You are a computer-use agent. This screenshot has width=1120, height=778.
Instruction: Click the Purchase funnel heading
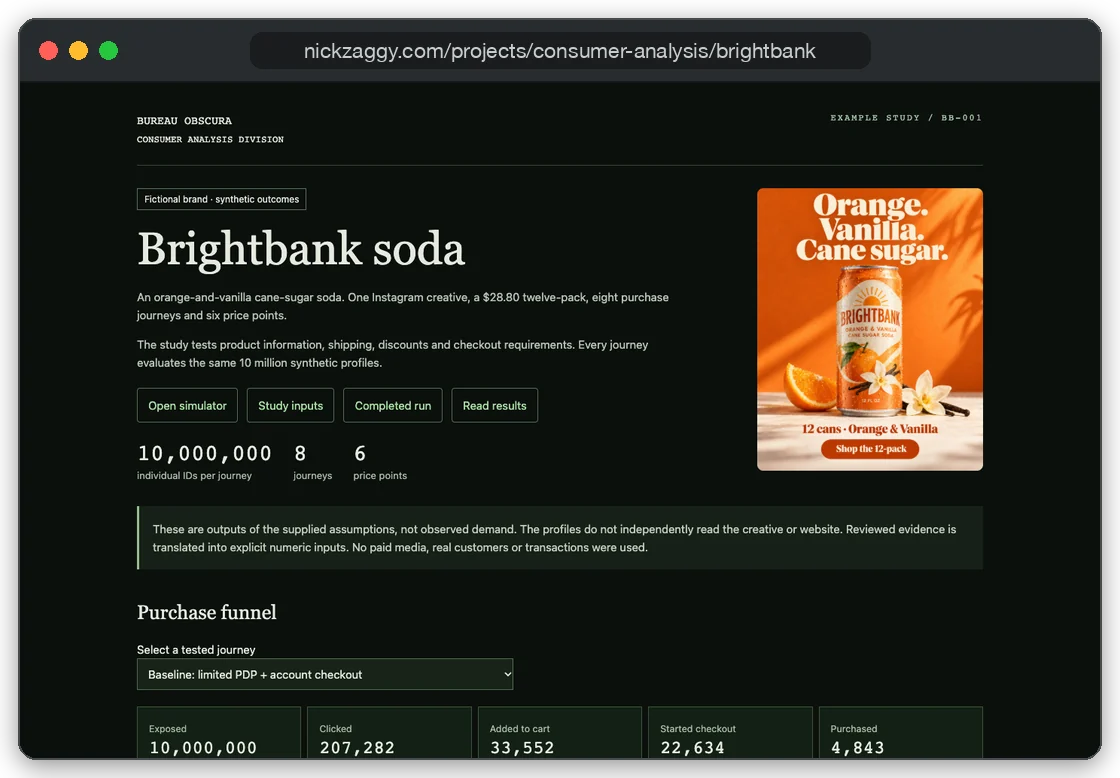(x=206, y=612)
